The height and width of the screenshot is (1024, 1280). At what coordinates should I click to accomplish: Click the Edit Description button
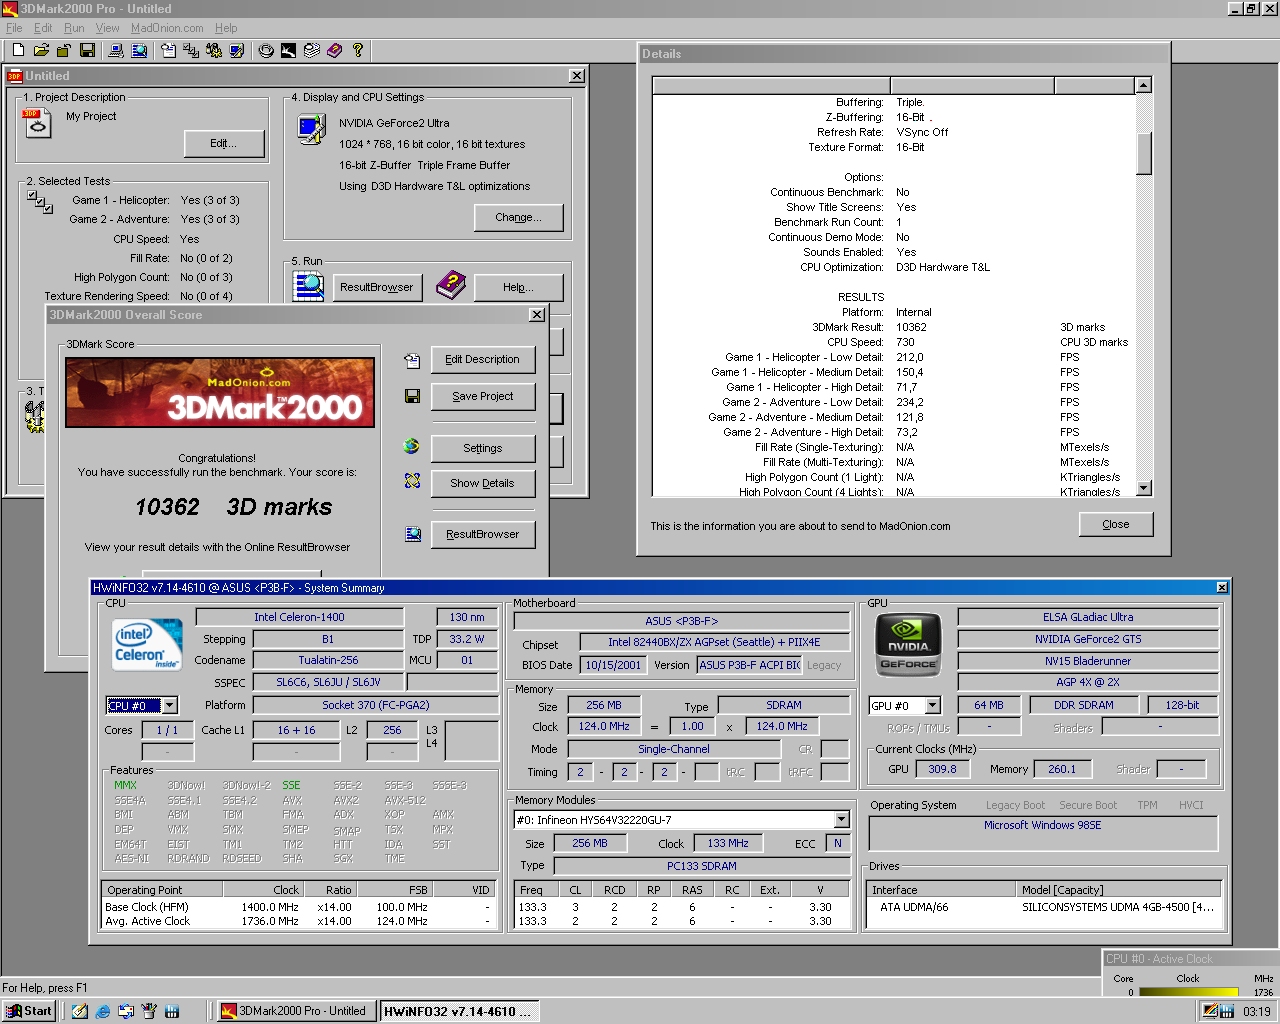tap(483, 359)
